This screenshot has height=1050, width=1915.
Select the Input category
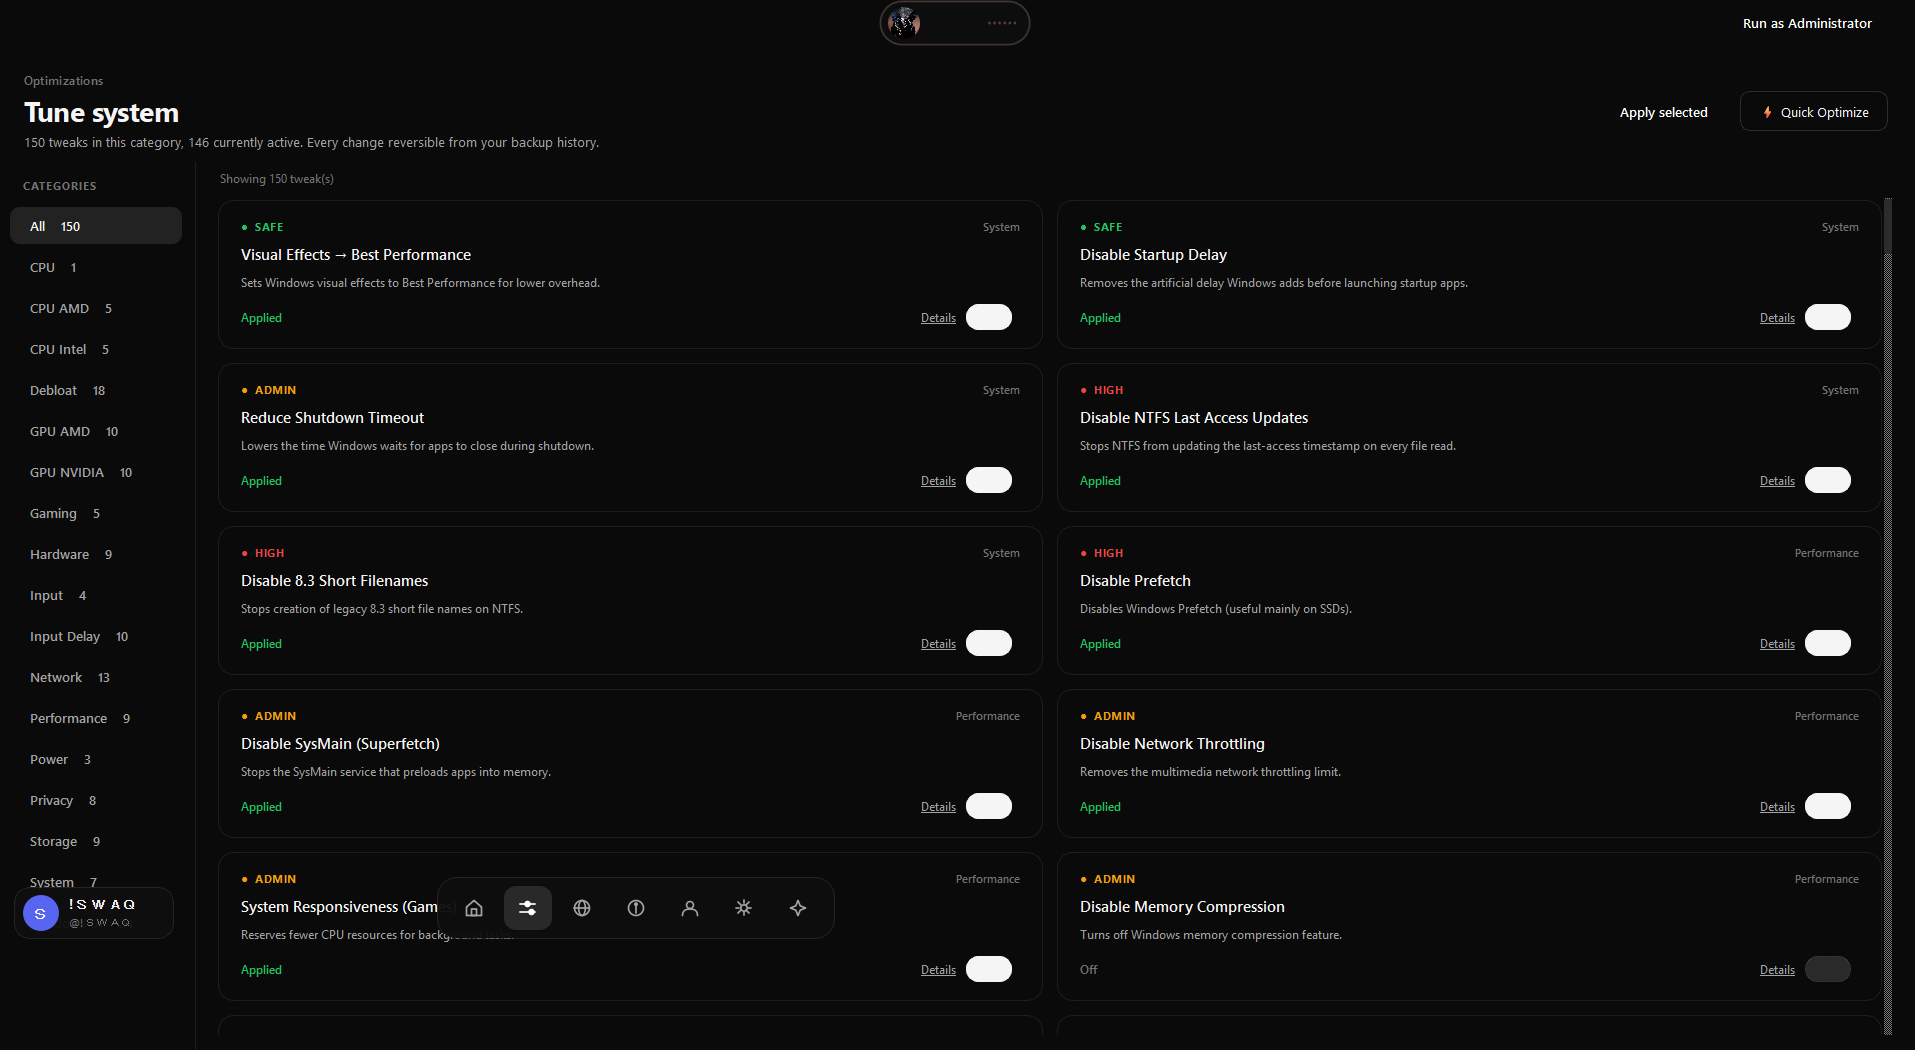96,595
